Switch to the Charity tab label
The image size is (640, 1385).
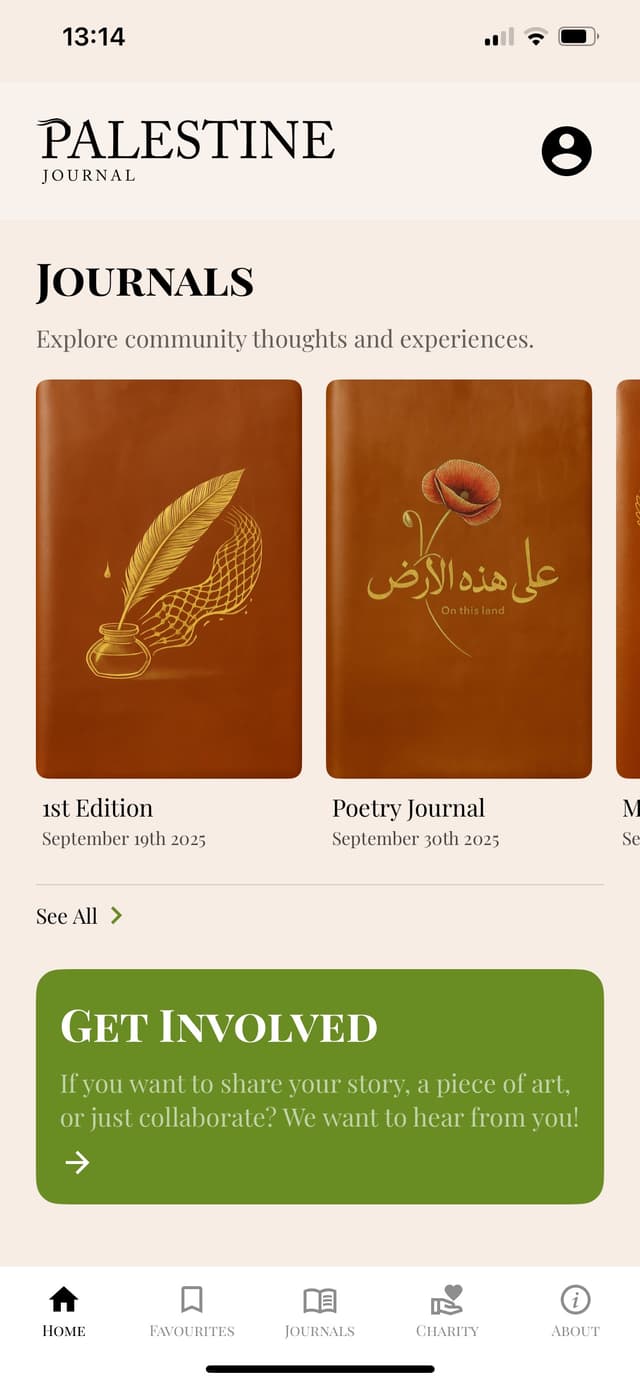point(447,1331)
